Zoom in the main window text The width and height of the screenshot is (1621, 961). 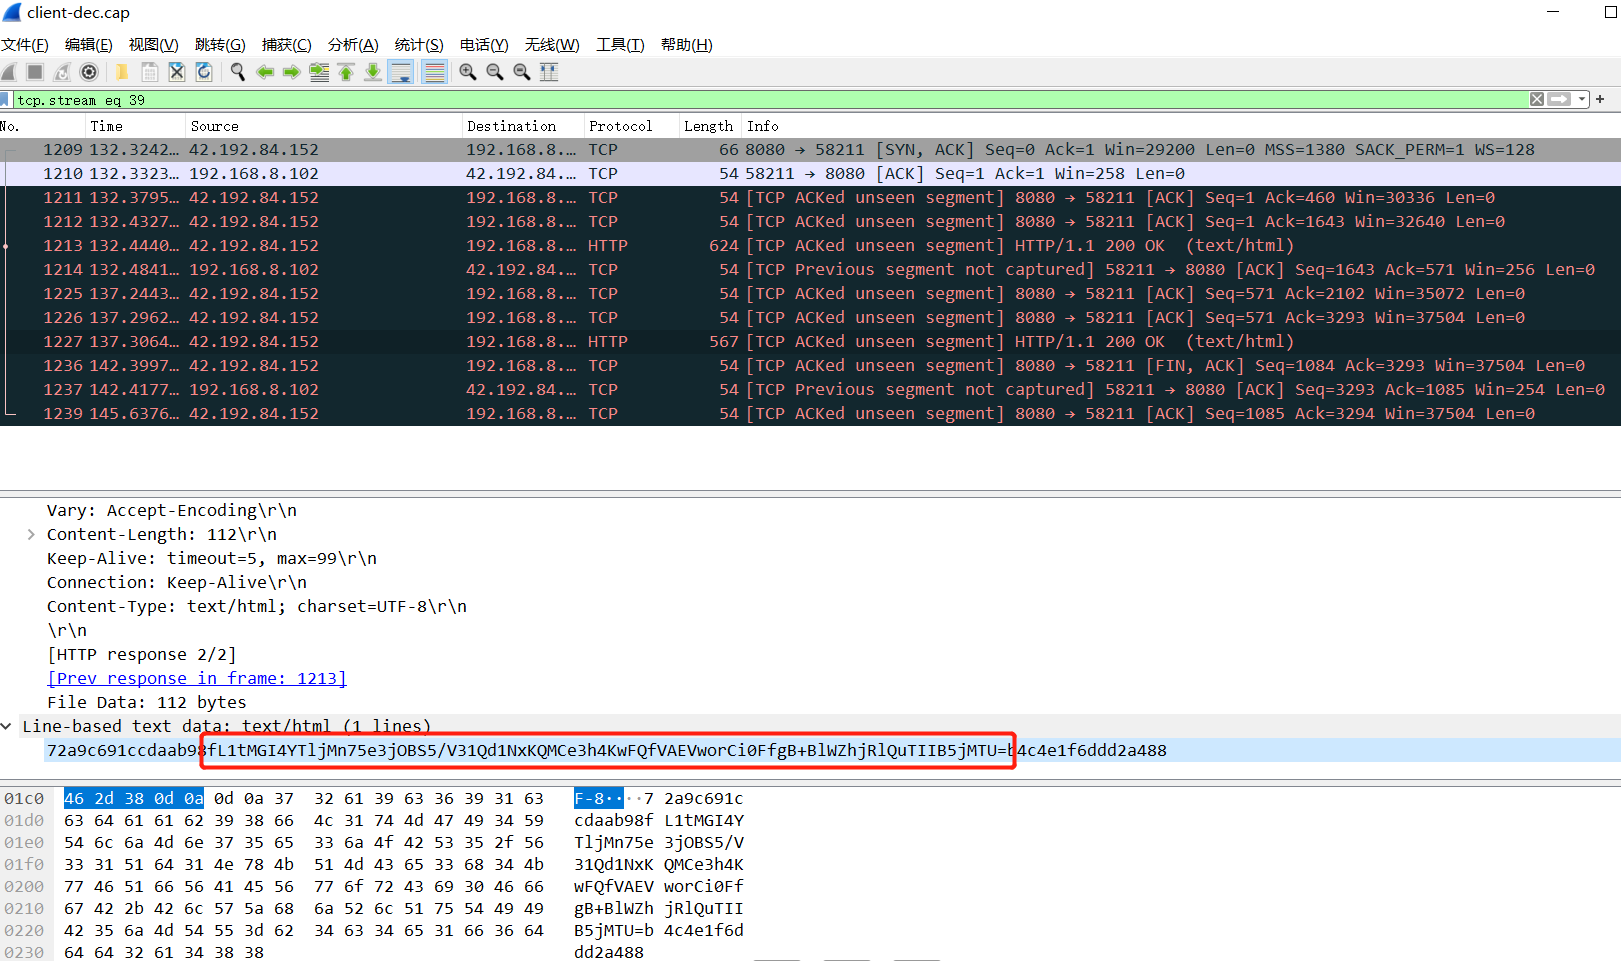click(468, 72)
